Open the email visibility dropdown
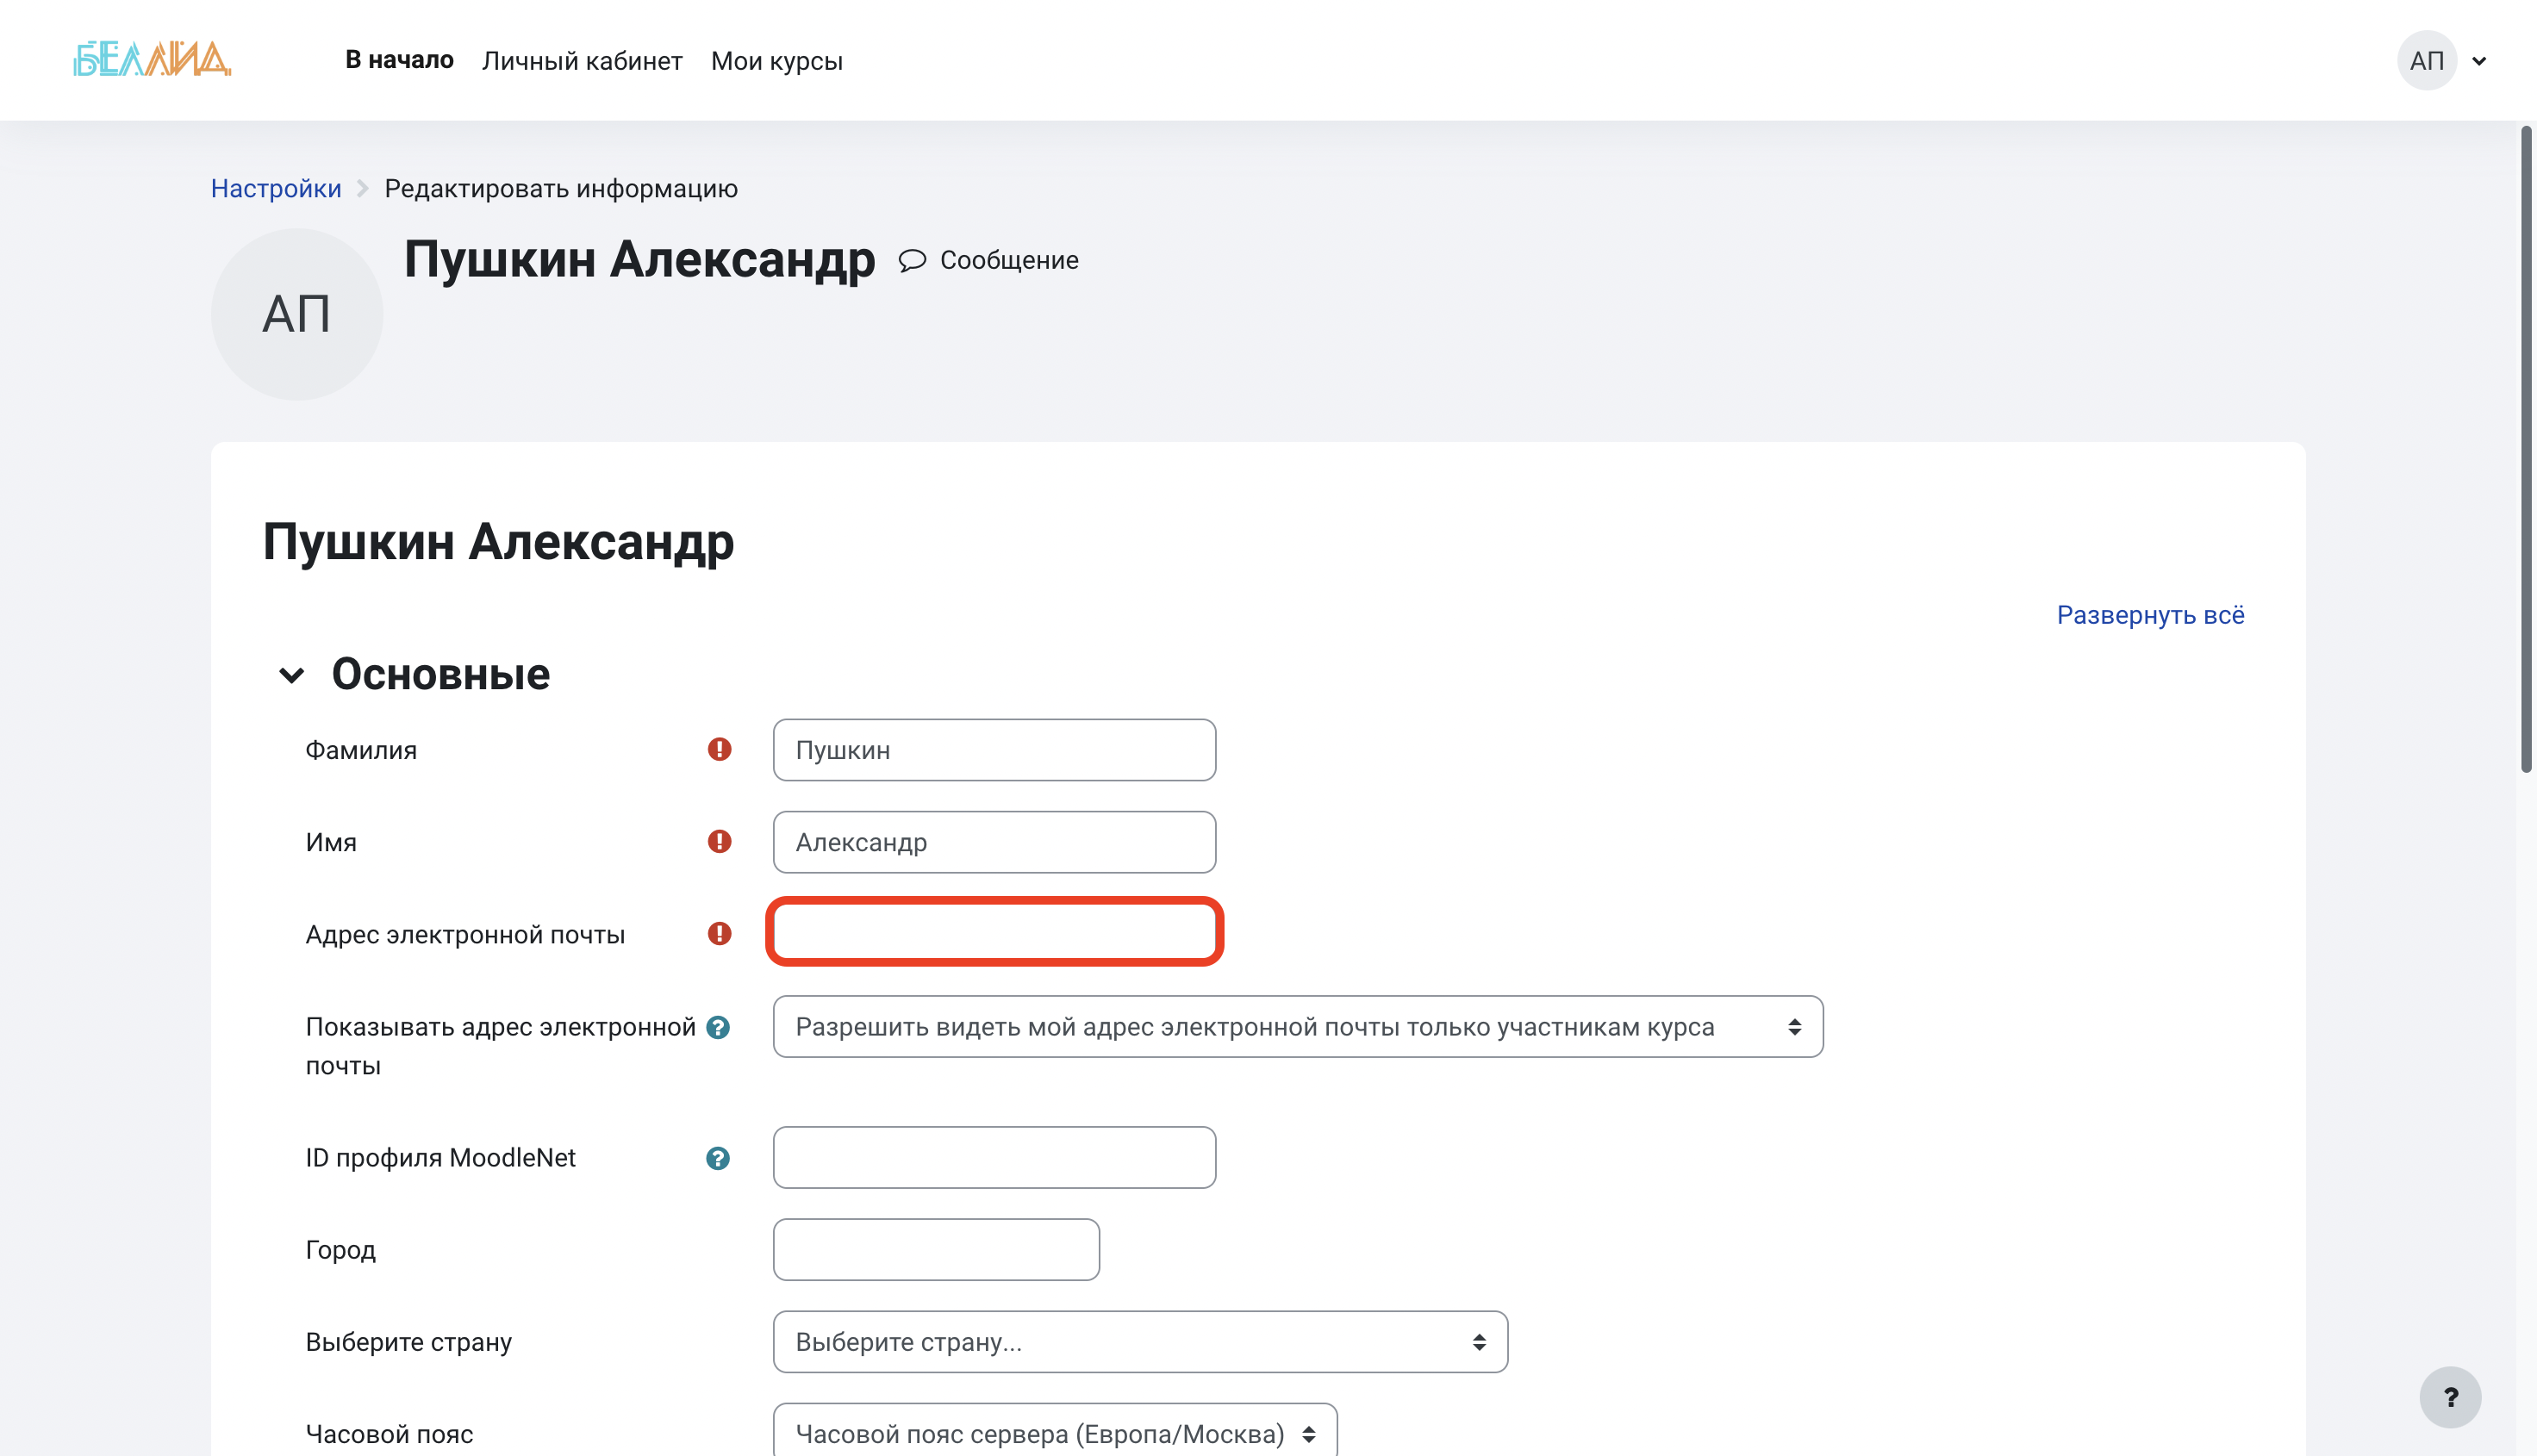Image resolution: width=2537 pixels, height=1456 pixels. point(1297,1027)
